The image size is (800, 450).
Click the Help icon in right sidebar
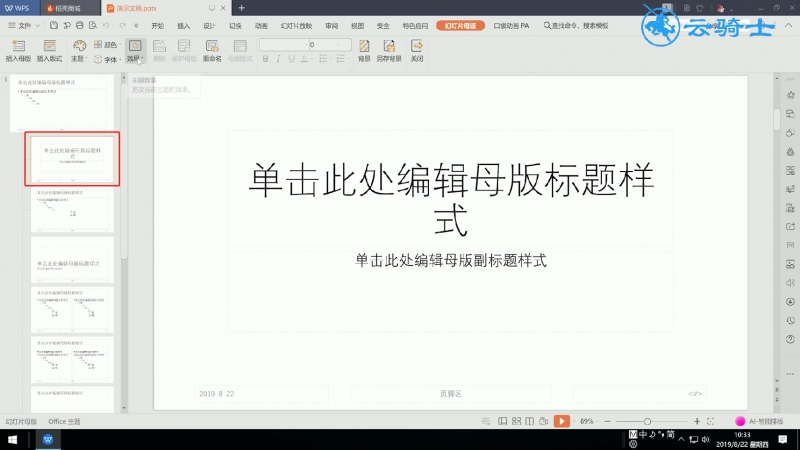(x=790, y=339)
